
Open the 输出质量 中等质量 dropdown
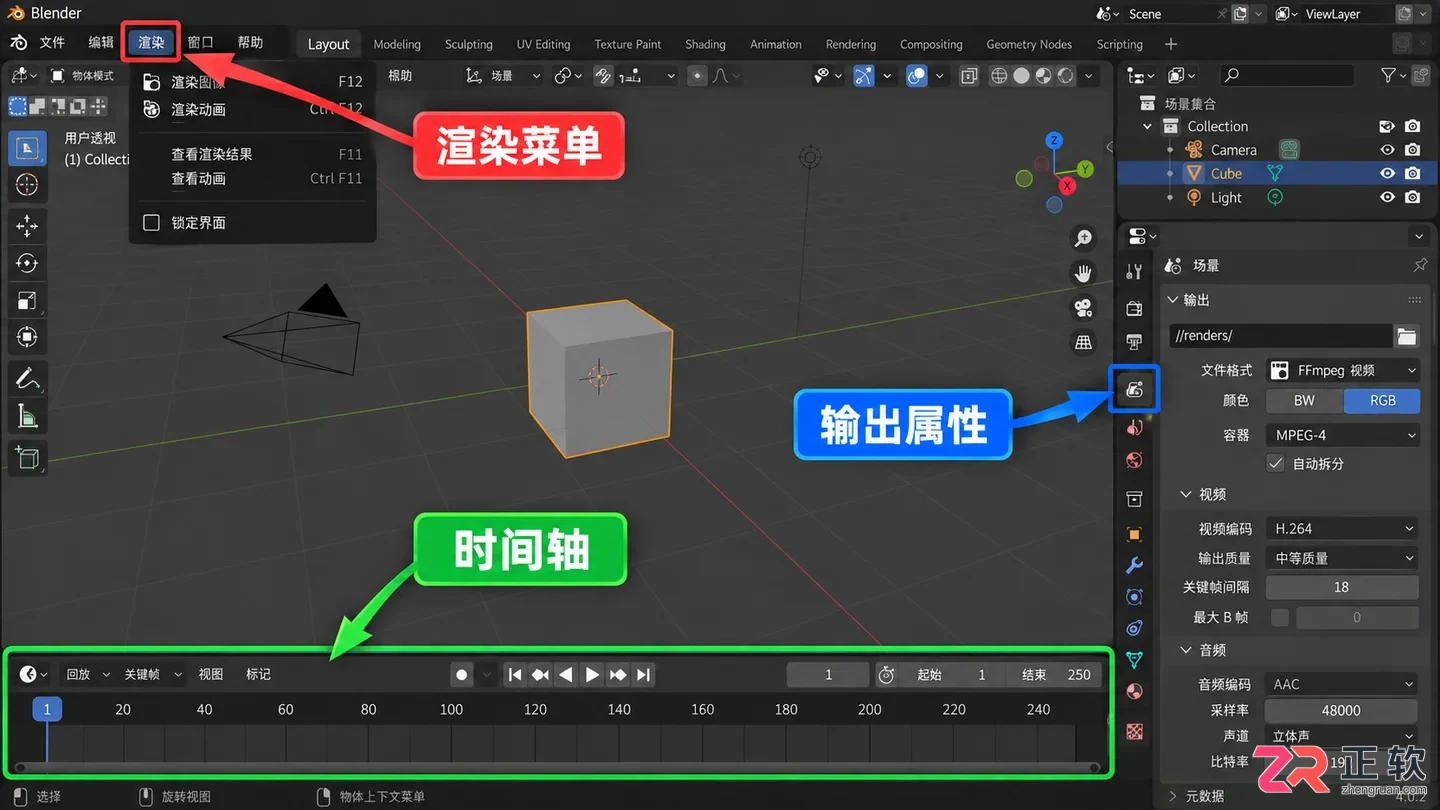1343,558
